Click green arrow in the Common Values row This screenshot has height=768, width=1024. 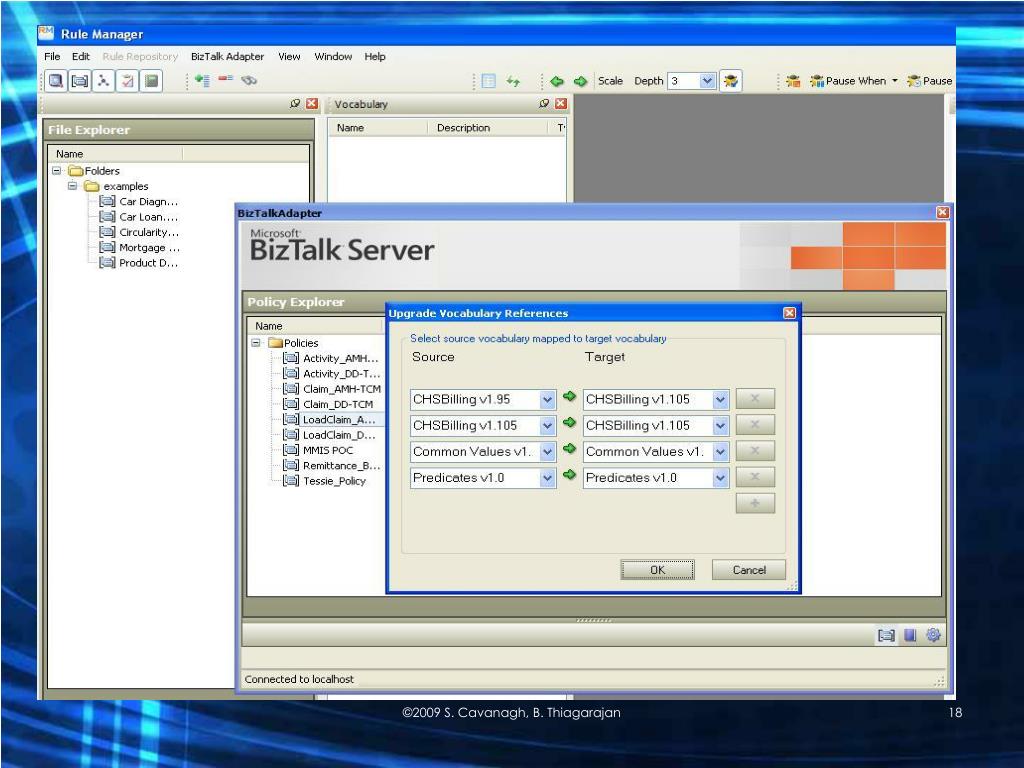569,449
